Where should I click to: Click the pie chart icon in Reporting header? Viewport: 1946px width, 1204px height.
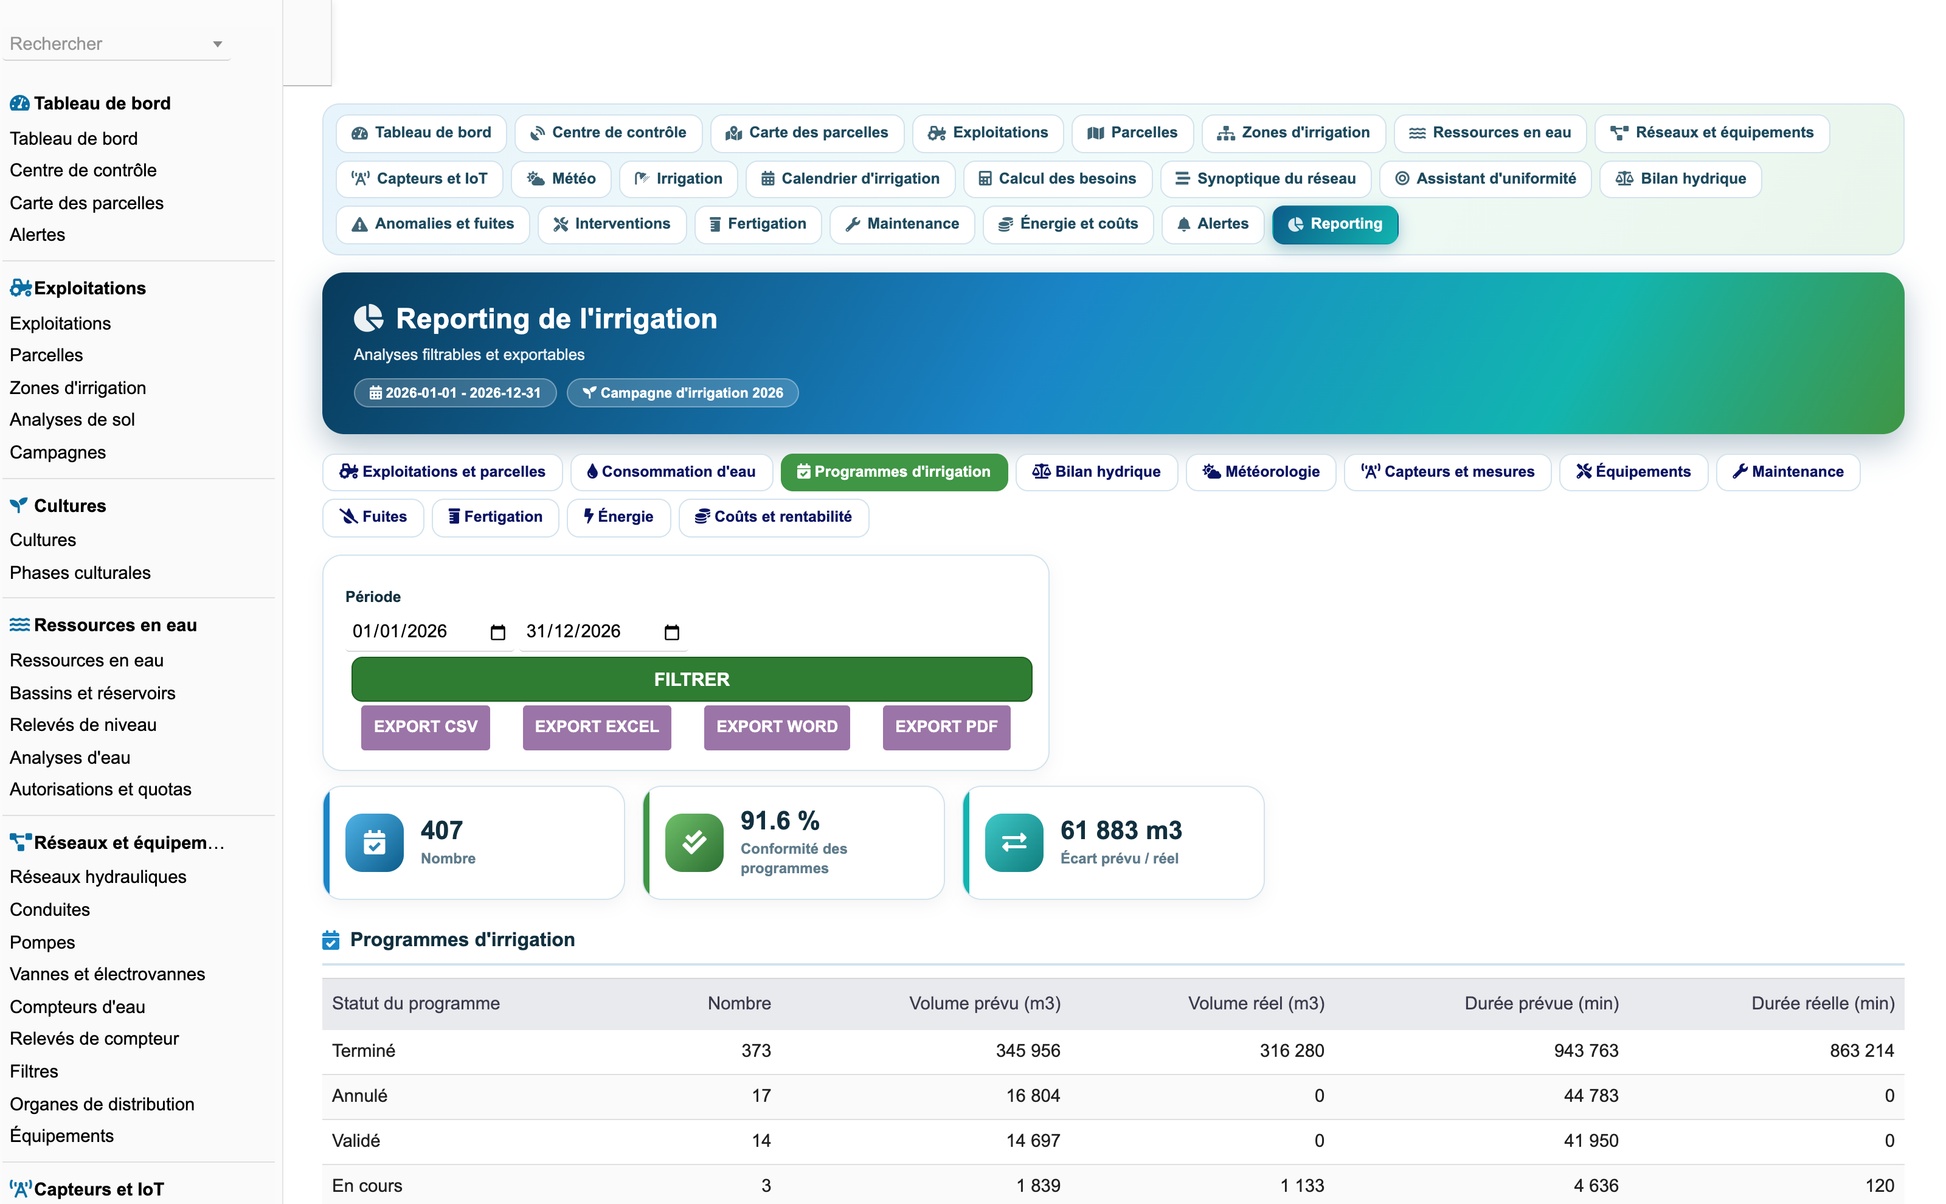[368, 318]
